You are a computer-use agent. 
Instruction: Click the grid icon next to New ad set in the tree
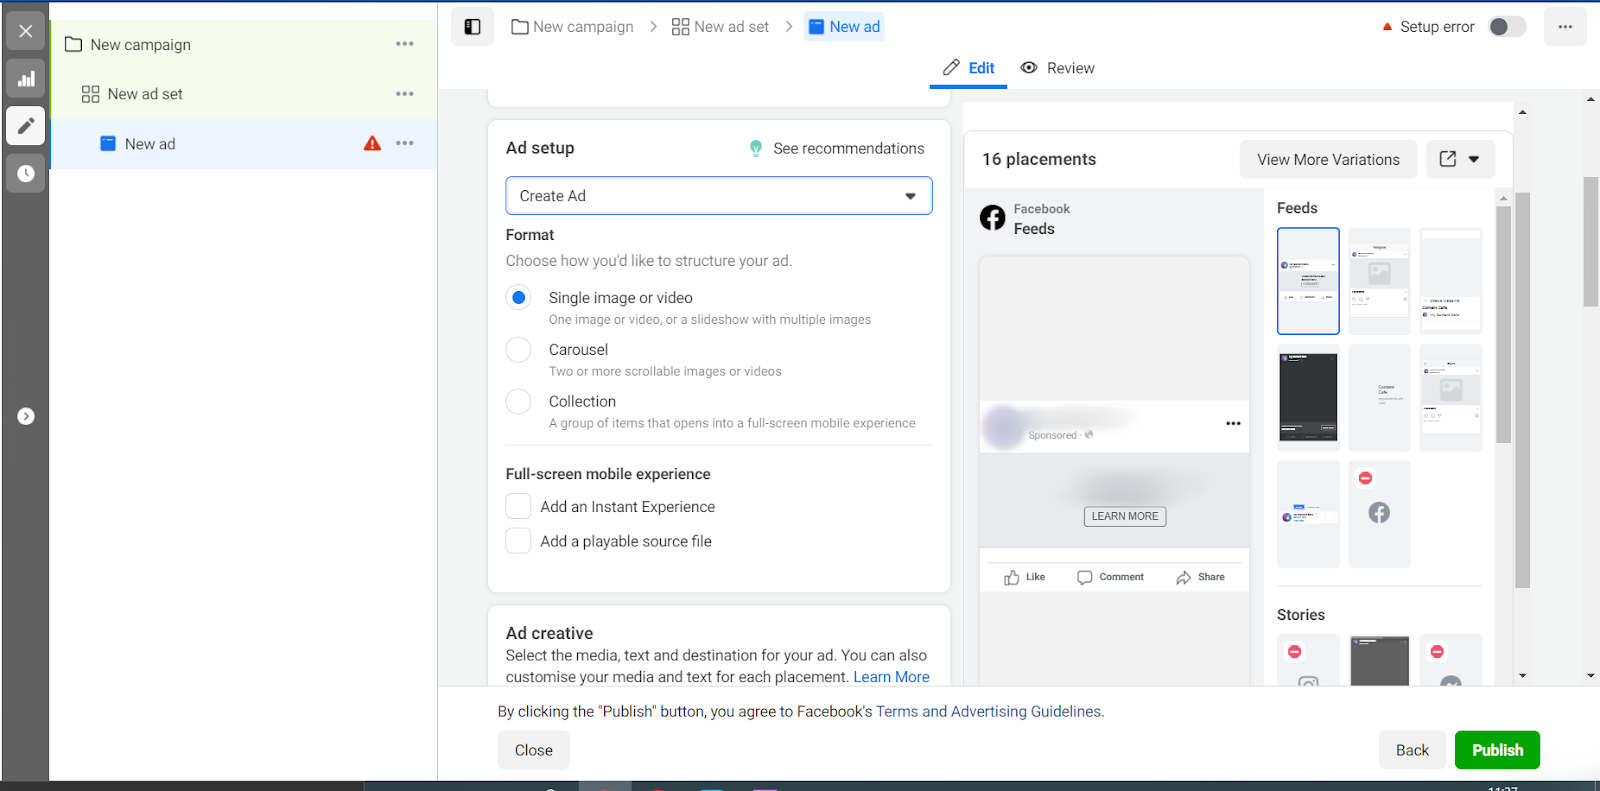coord(90,94)
